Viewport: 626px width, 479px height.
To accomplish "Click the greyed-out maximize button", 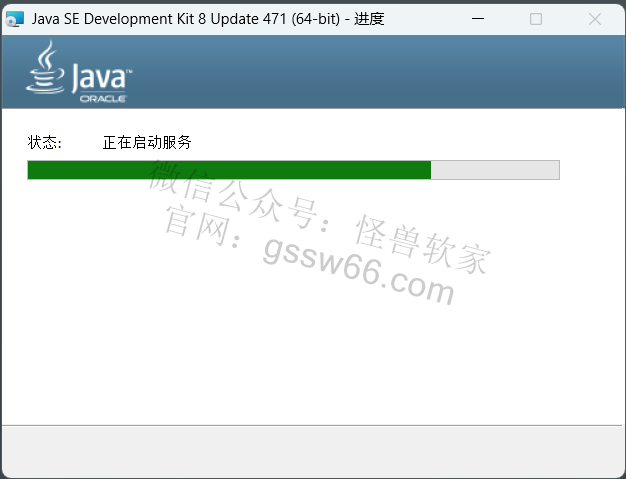I will [x=536, y=19].
